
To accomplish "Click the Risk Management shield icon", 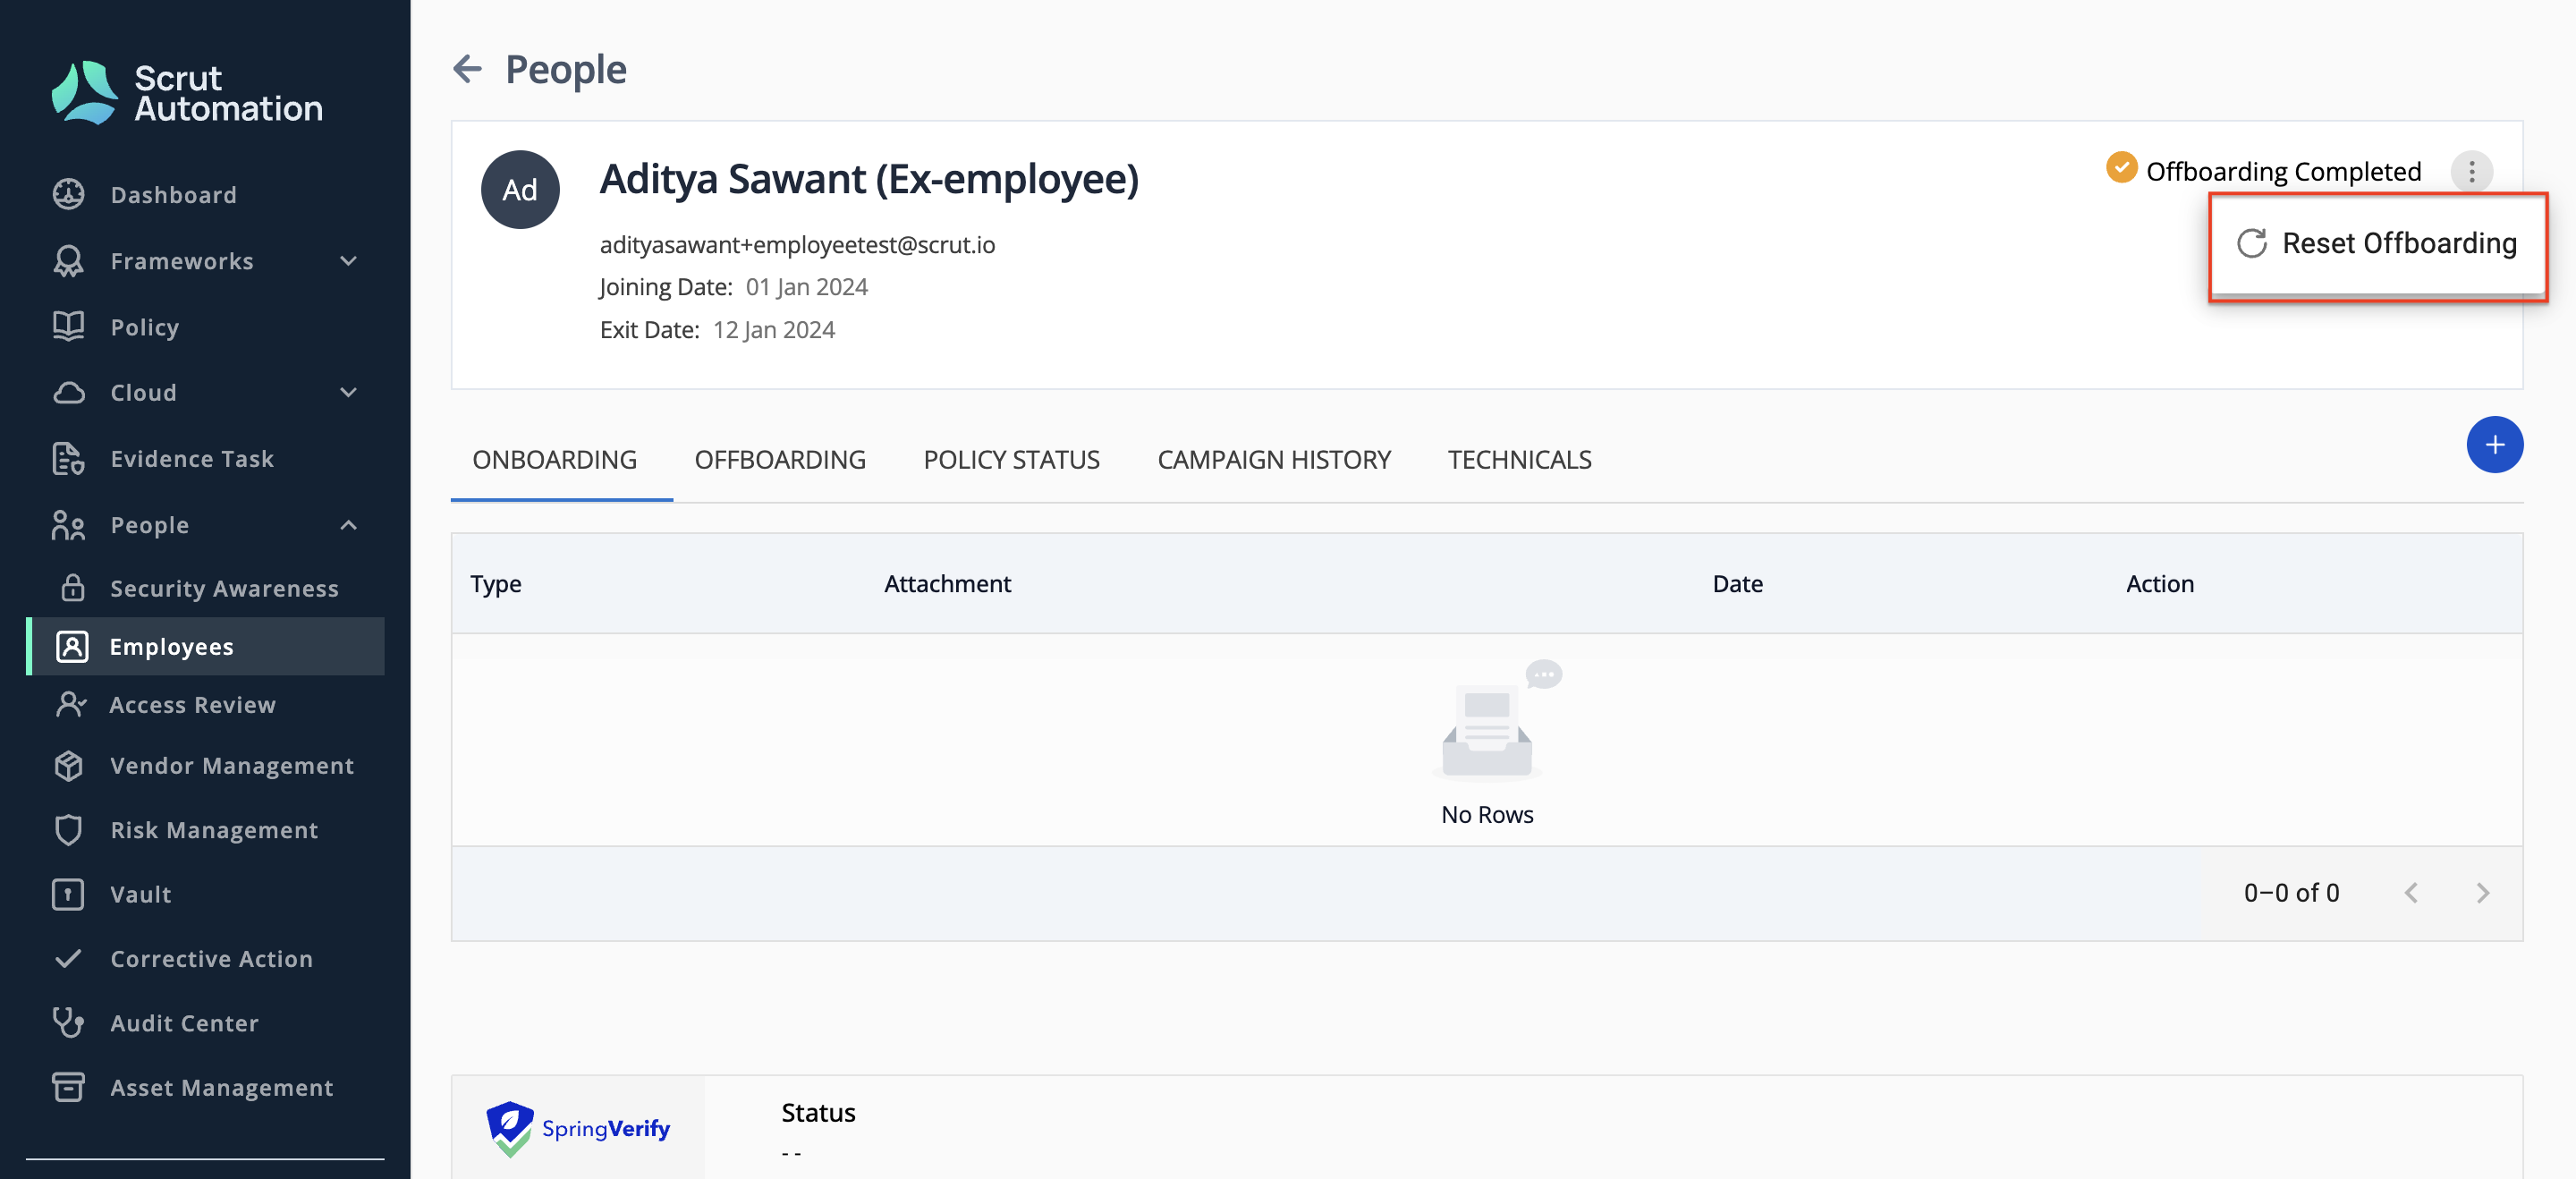I will [68, 830].
